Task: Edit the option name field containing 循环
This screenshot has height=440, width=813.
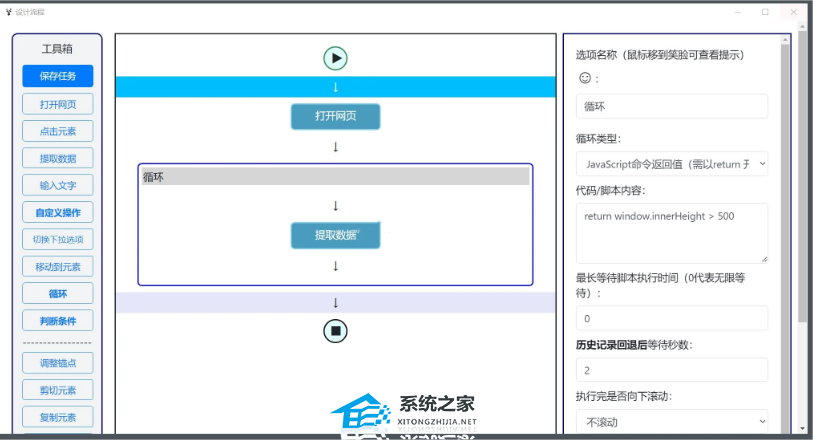Action: tap(671, 106)
